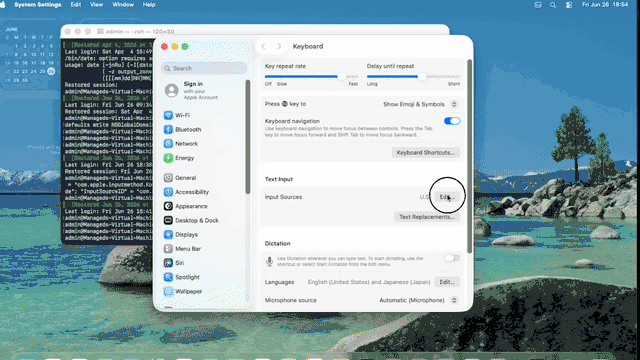Expand the Show Emoji & Symbols dropdown

click(x=420, y=104)
